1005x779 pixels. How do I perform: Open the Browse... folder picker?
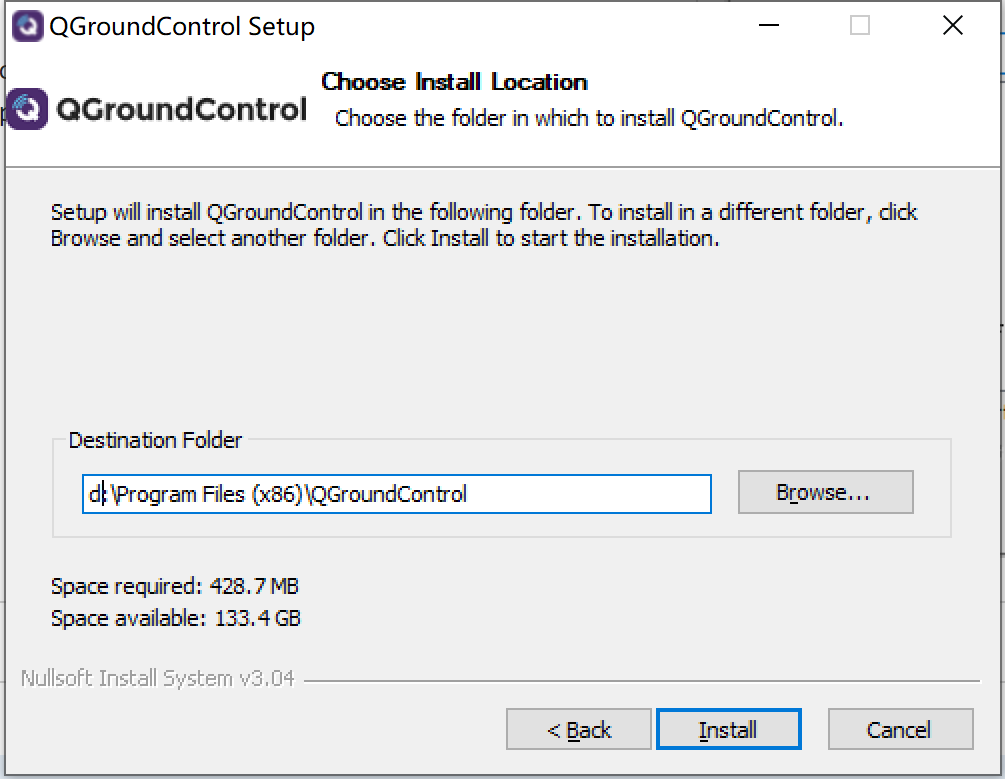[825, 493]
